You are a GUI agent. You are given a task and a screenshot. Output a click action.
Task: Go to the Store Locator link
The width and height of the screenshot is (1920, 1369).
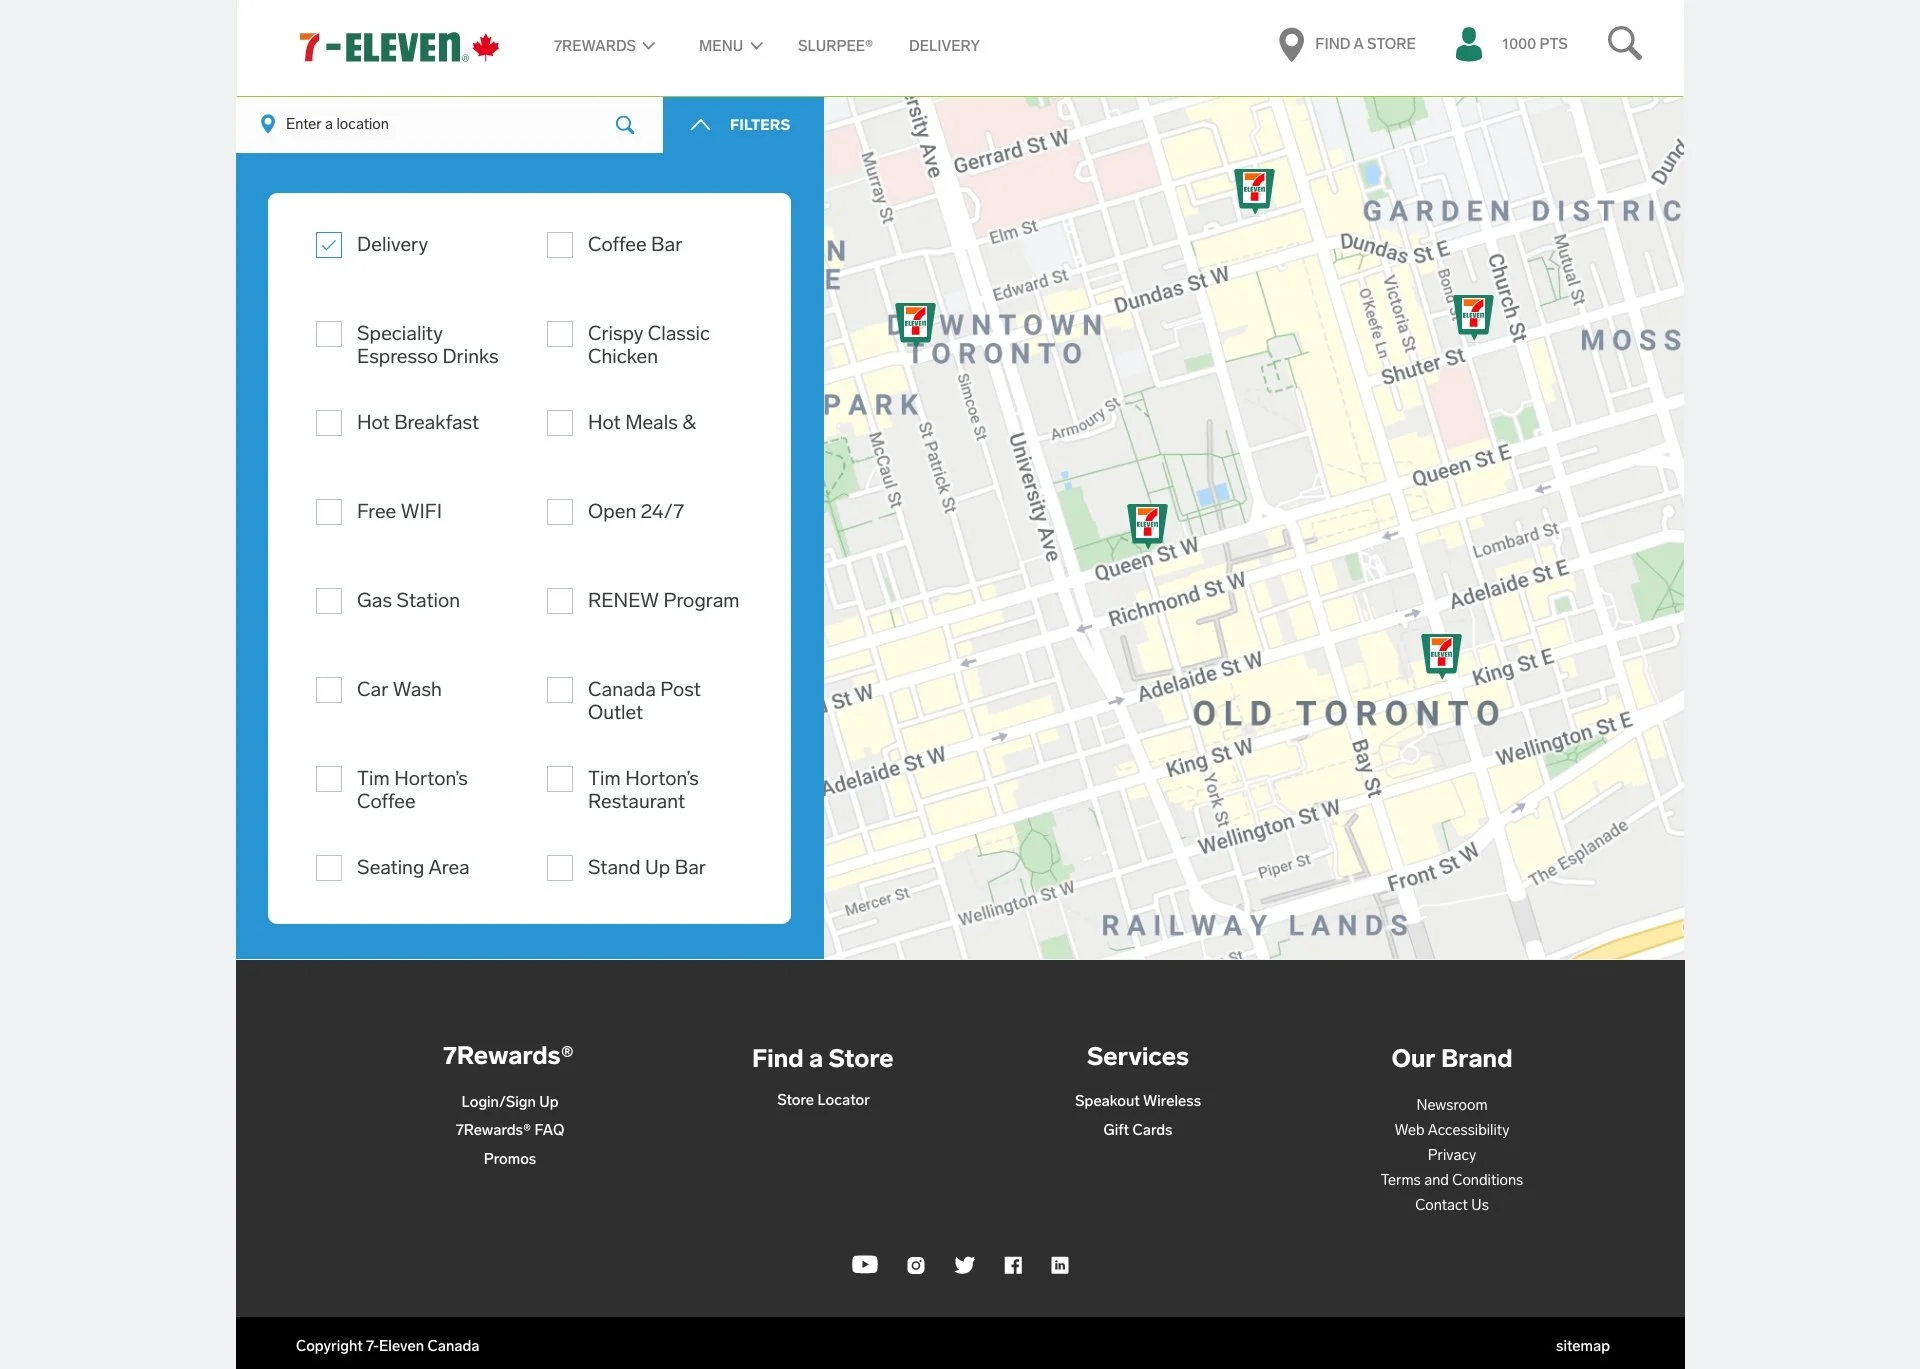point(823,1100)
